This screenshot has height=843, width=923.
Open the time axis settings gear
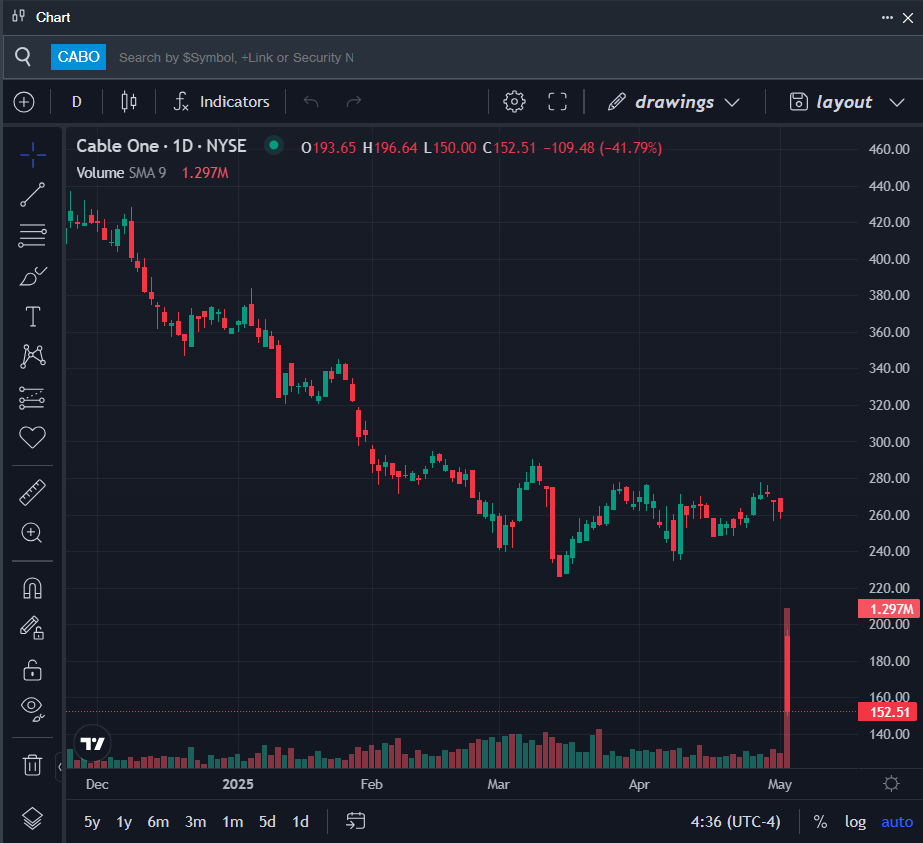pyautogui.click(x=892, y=784)
